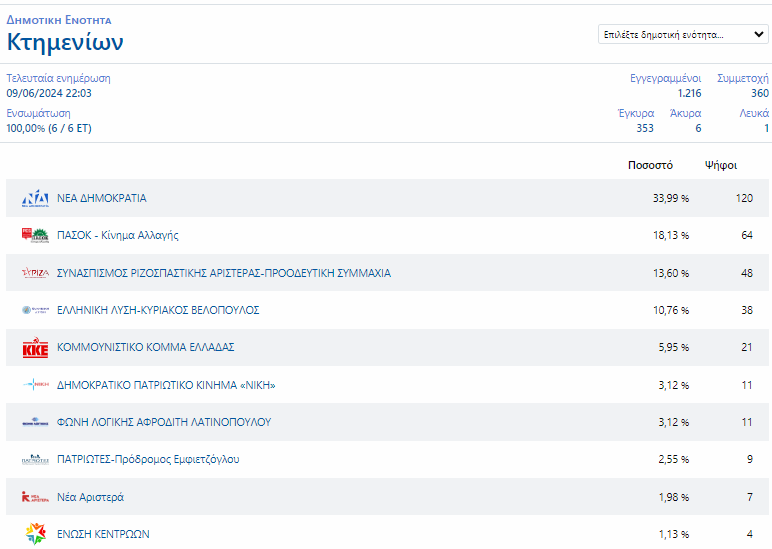Click the 21 votes value
The image size is (772, 549).
click(x=747, y=348)
